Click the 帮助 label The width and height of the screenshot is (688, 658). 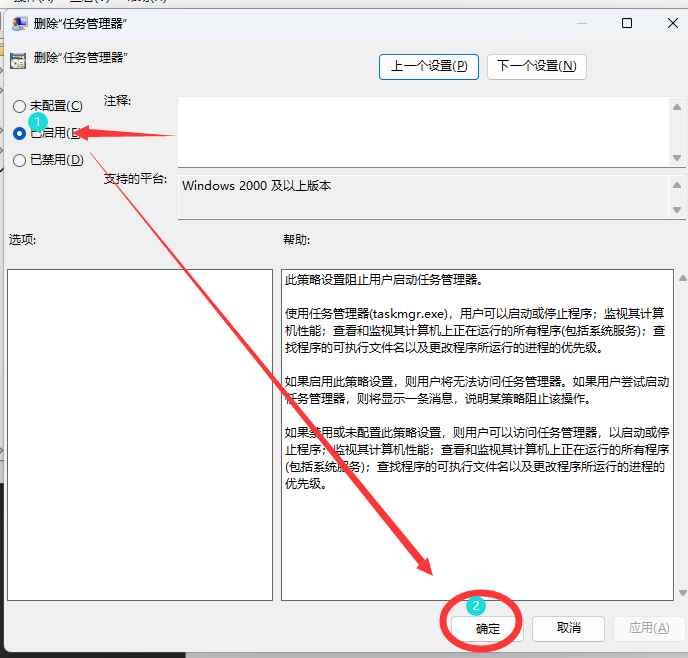pyautogui.click(x=297, y=240)
